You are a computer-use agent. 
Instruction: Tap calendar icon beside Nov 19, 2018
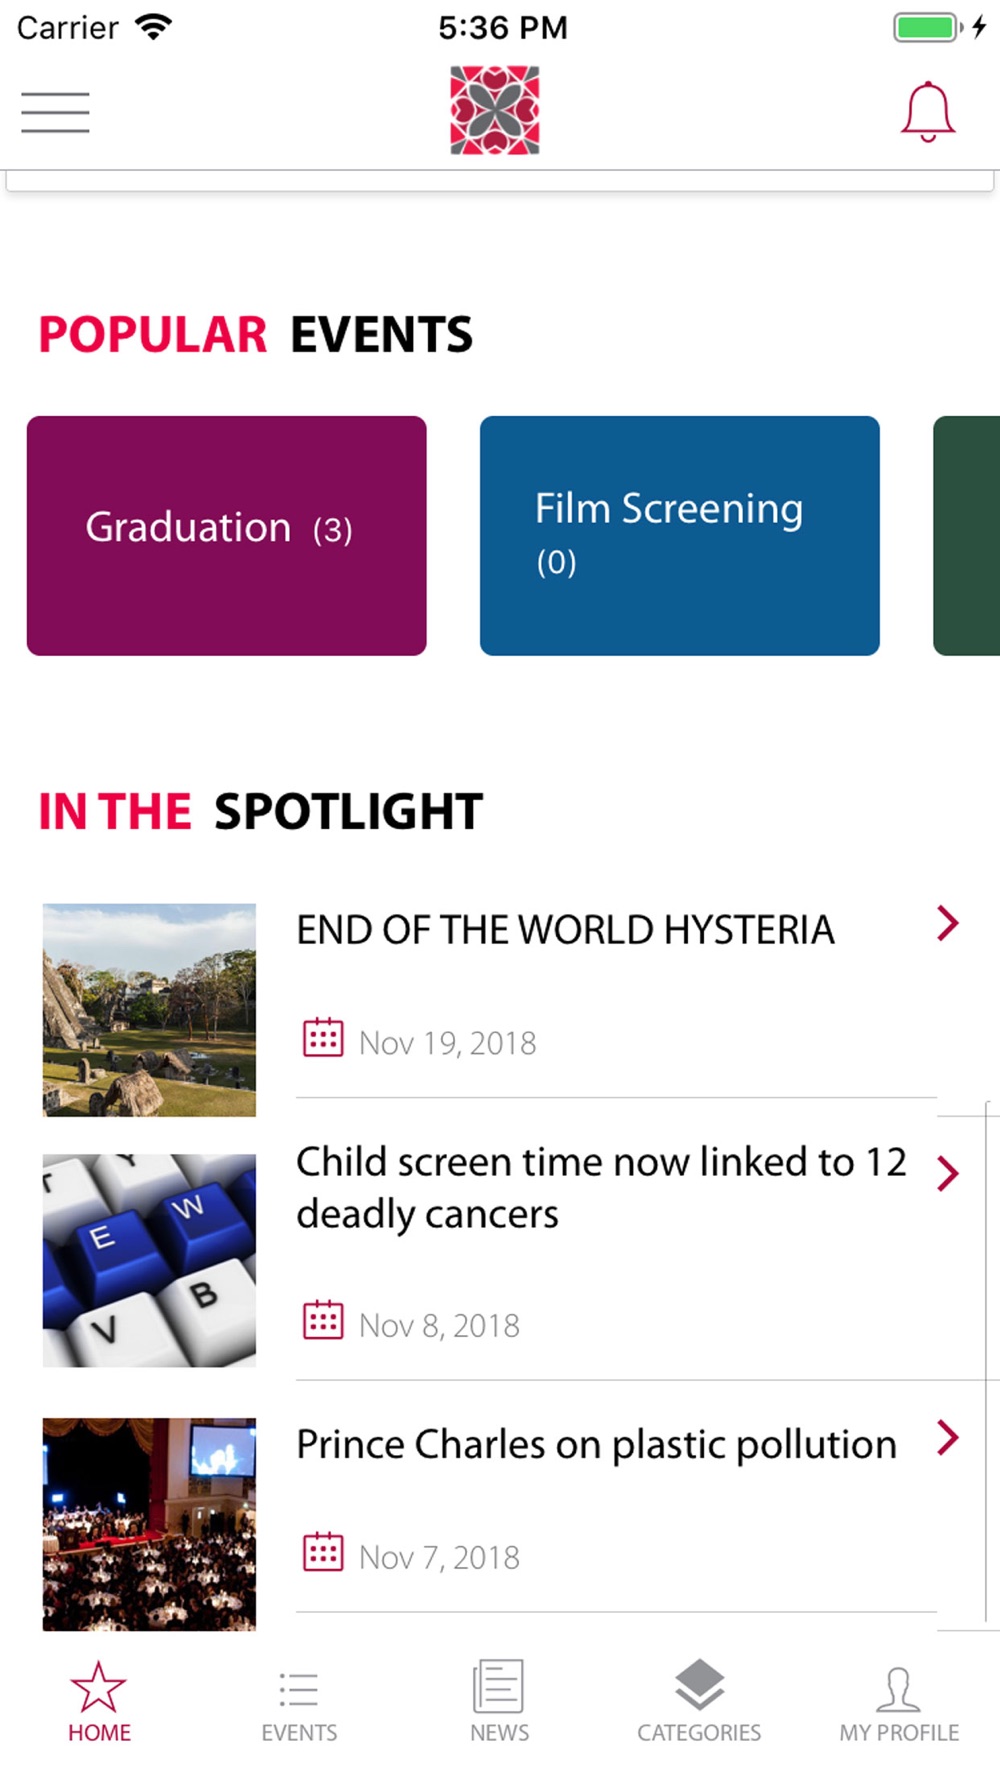323,1038
